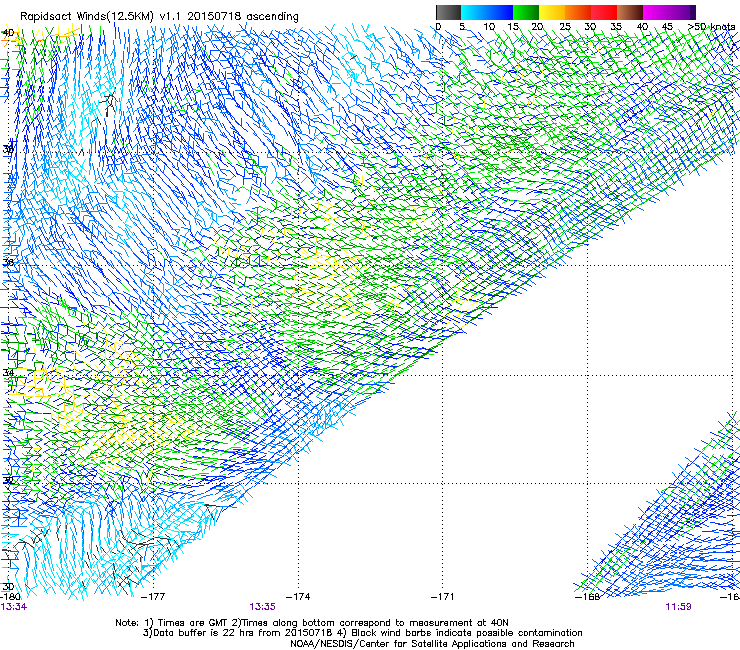Click the '34' latitude axis label
Viewport: 740px width, 650px height.
8,373
